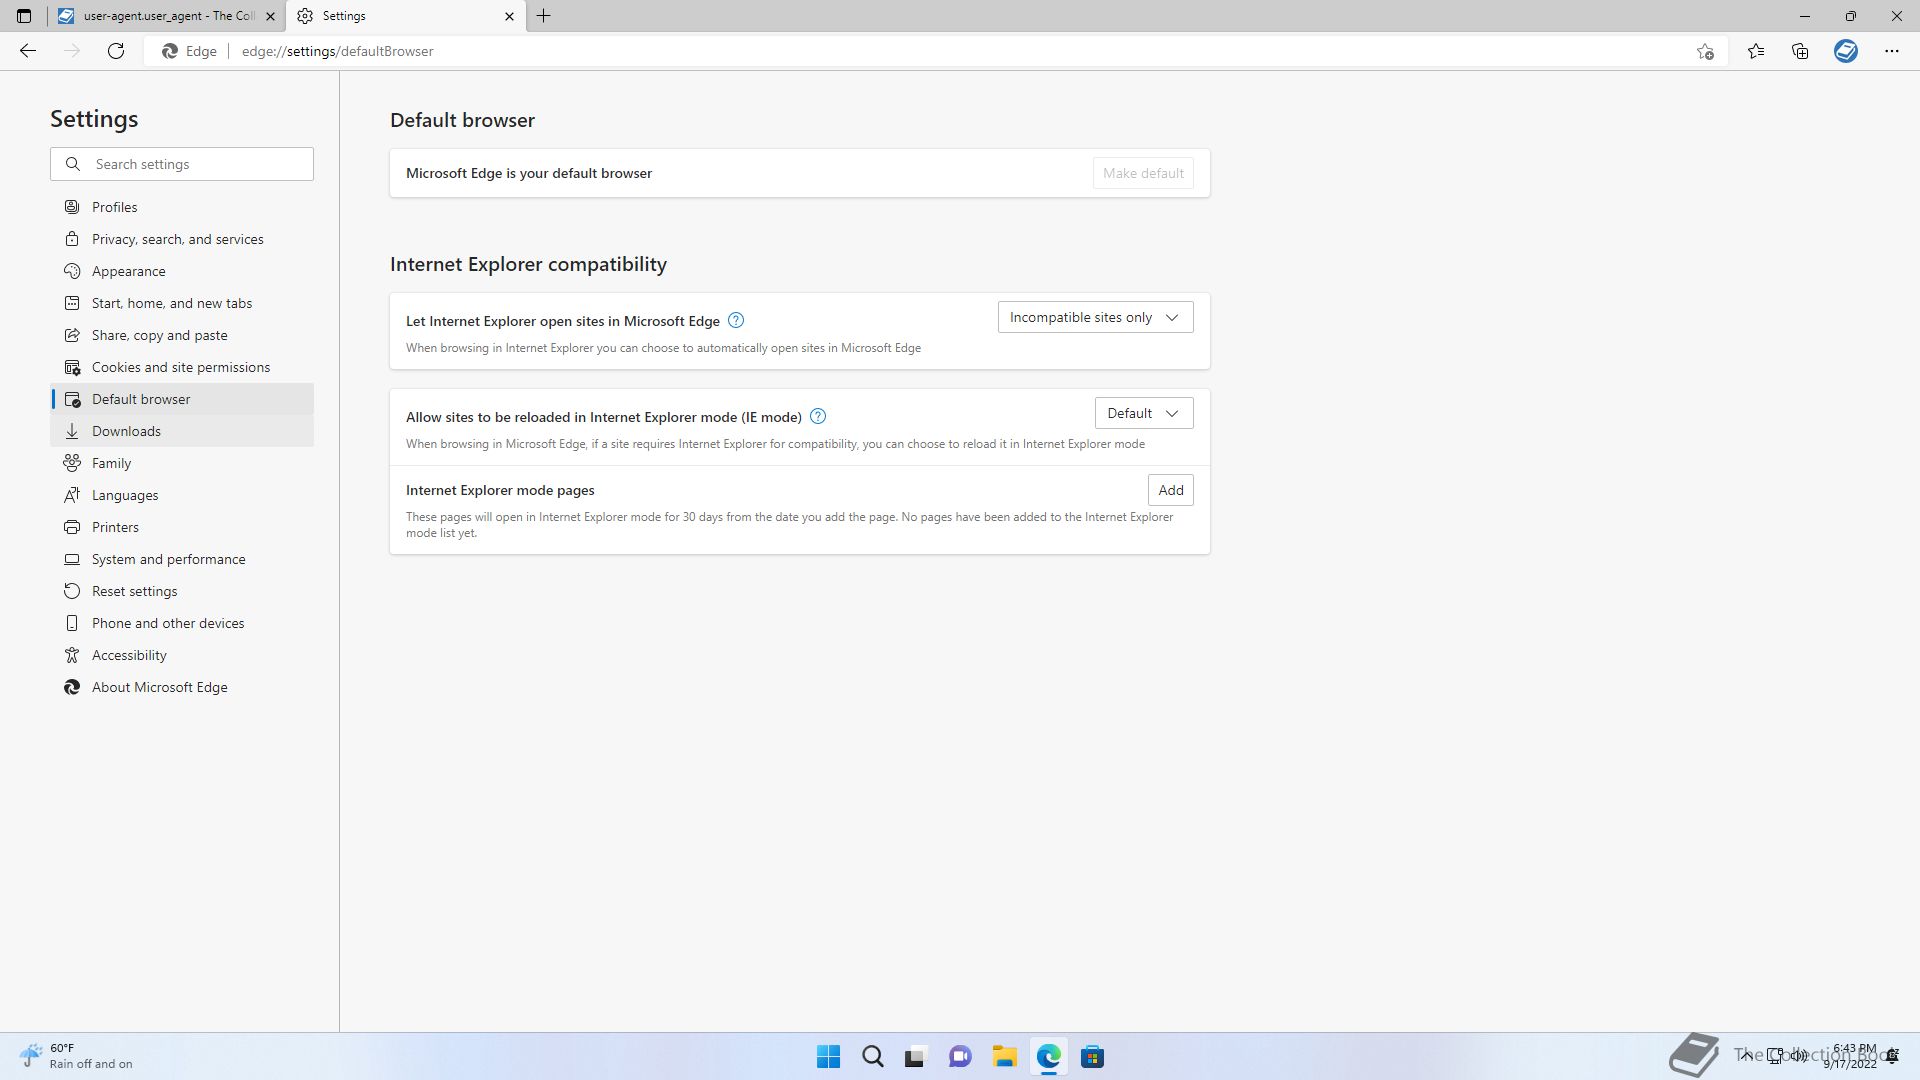Open System and performance settings
The height and width of the screenshot is (1080, 1920).
pyautogui.click(x=182, y=559)
